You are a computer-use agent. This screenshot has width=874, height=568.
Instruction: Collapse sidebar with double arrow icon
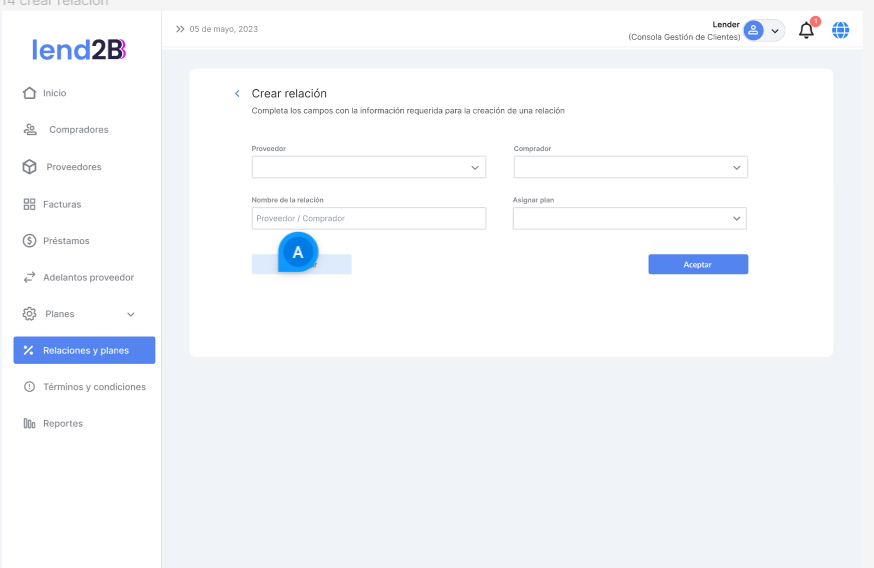[180, 29]
